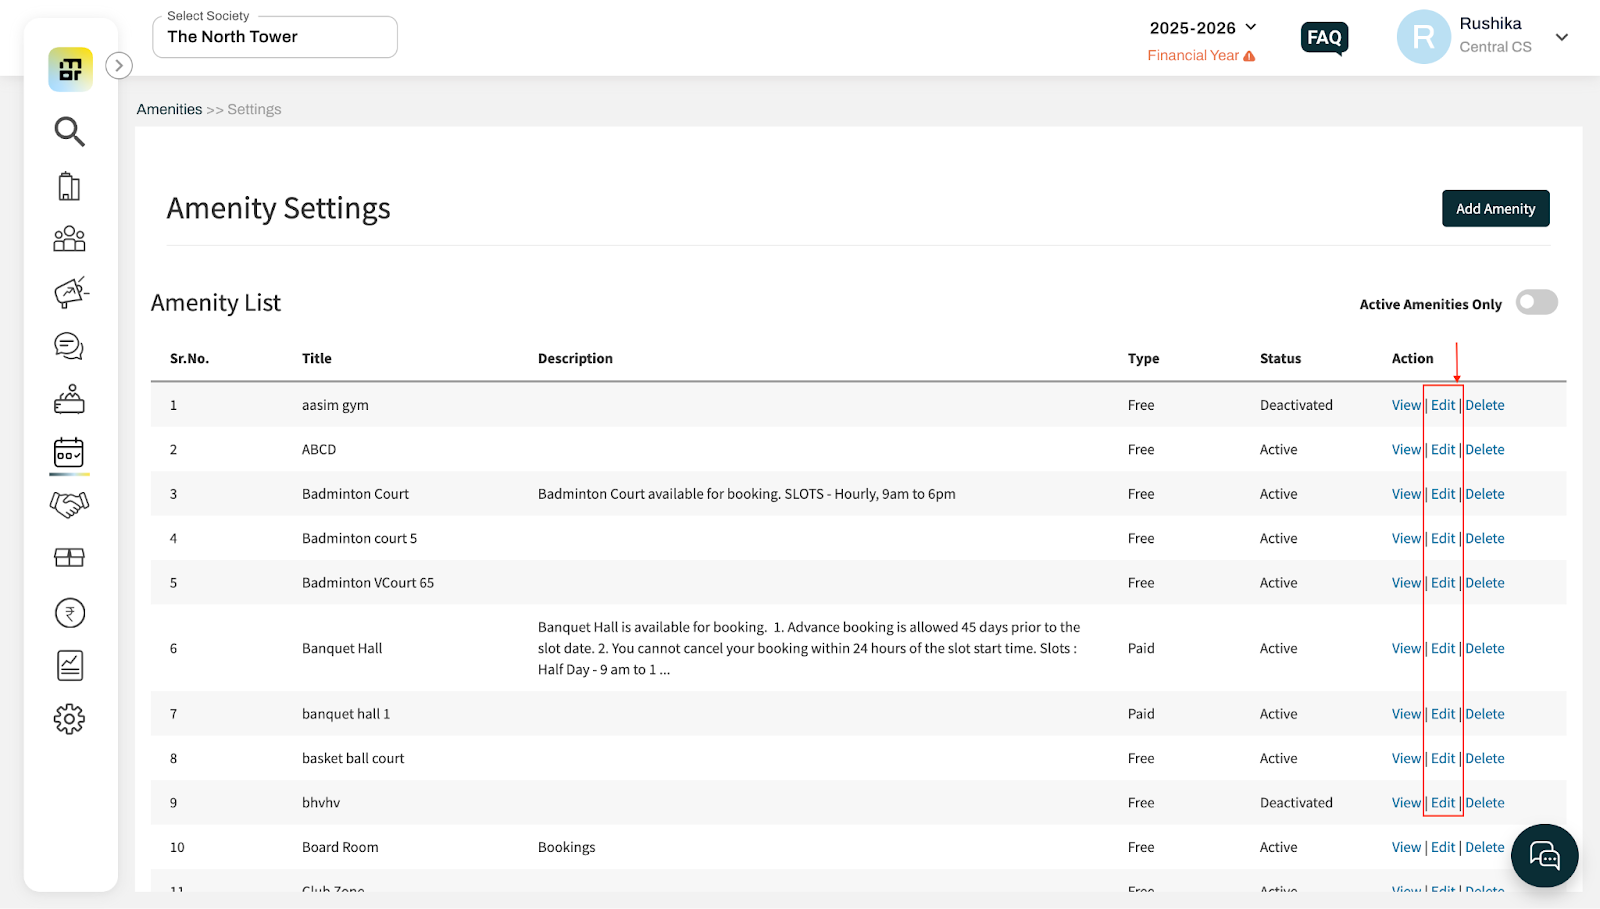Select the megaphone announcements icon

click(x=70, y=292)
